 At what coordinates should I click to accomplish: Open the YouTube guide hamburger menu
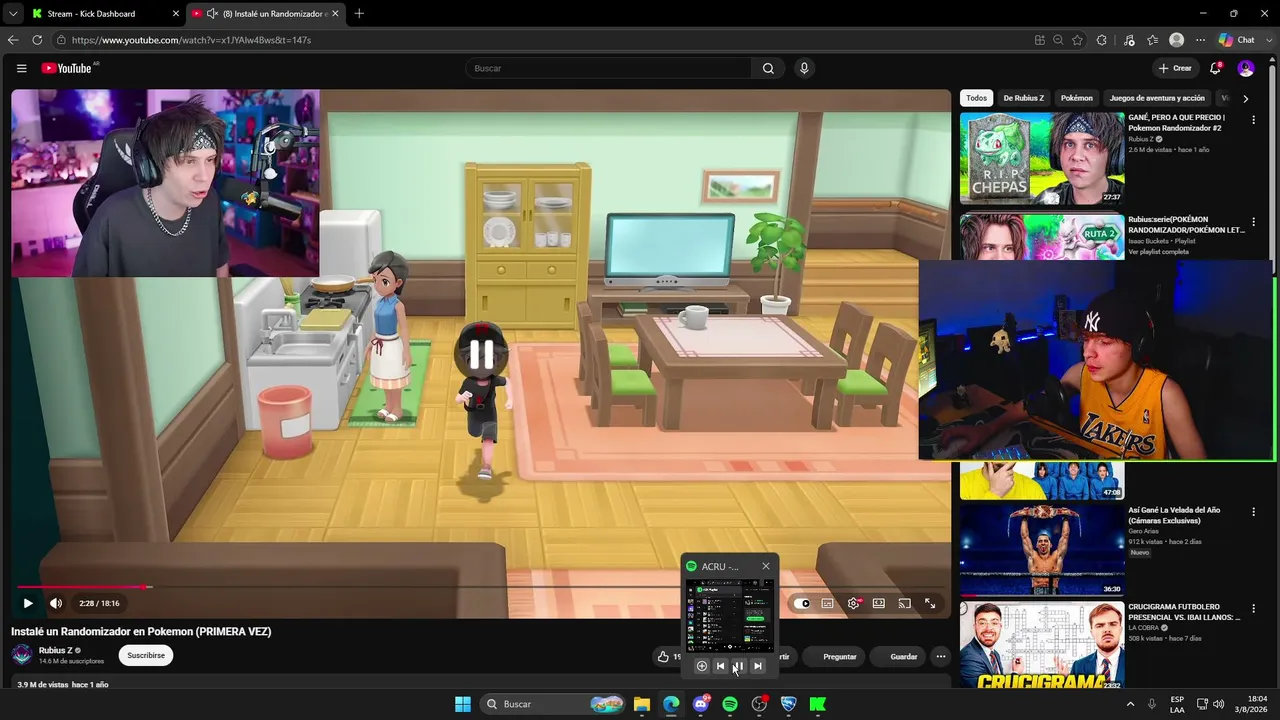click(x=21, y=68)
